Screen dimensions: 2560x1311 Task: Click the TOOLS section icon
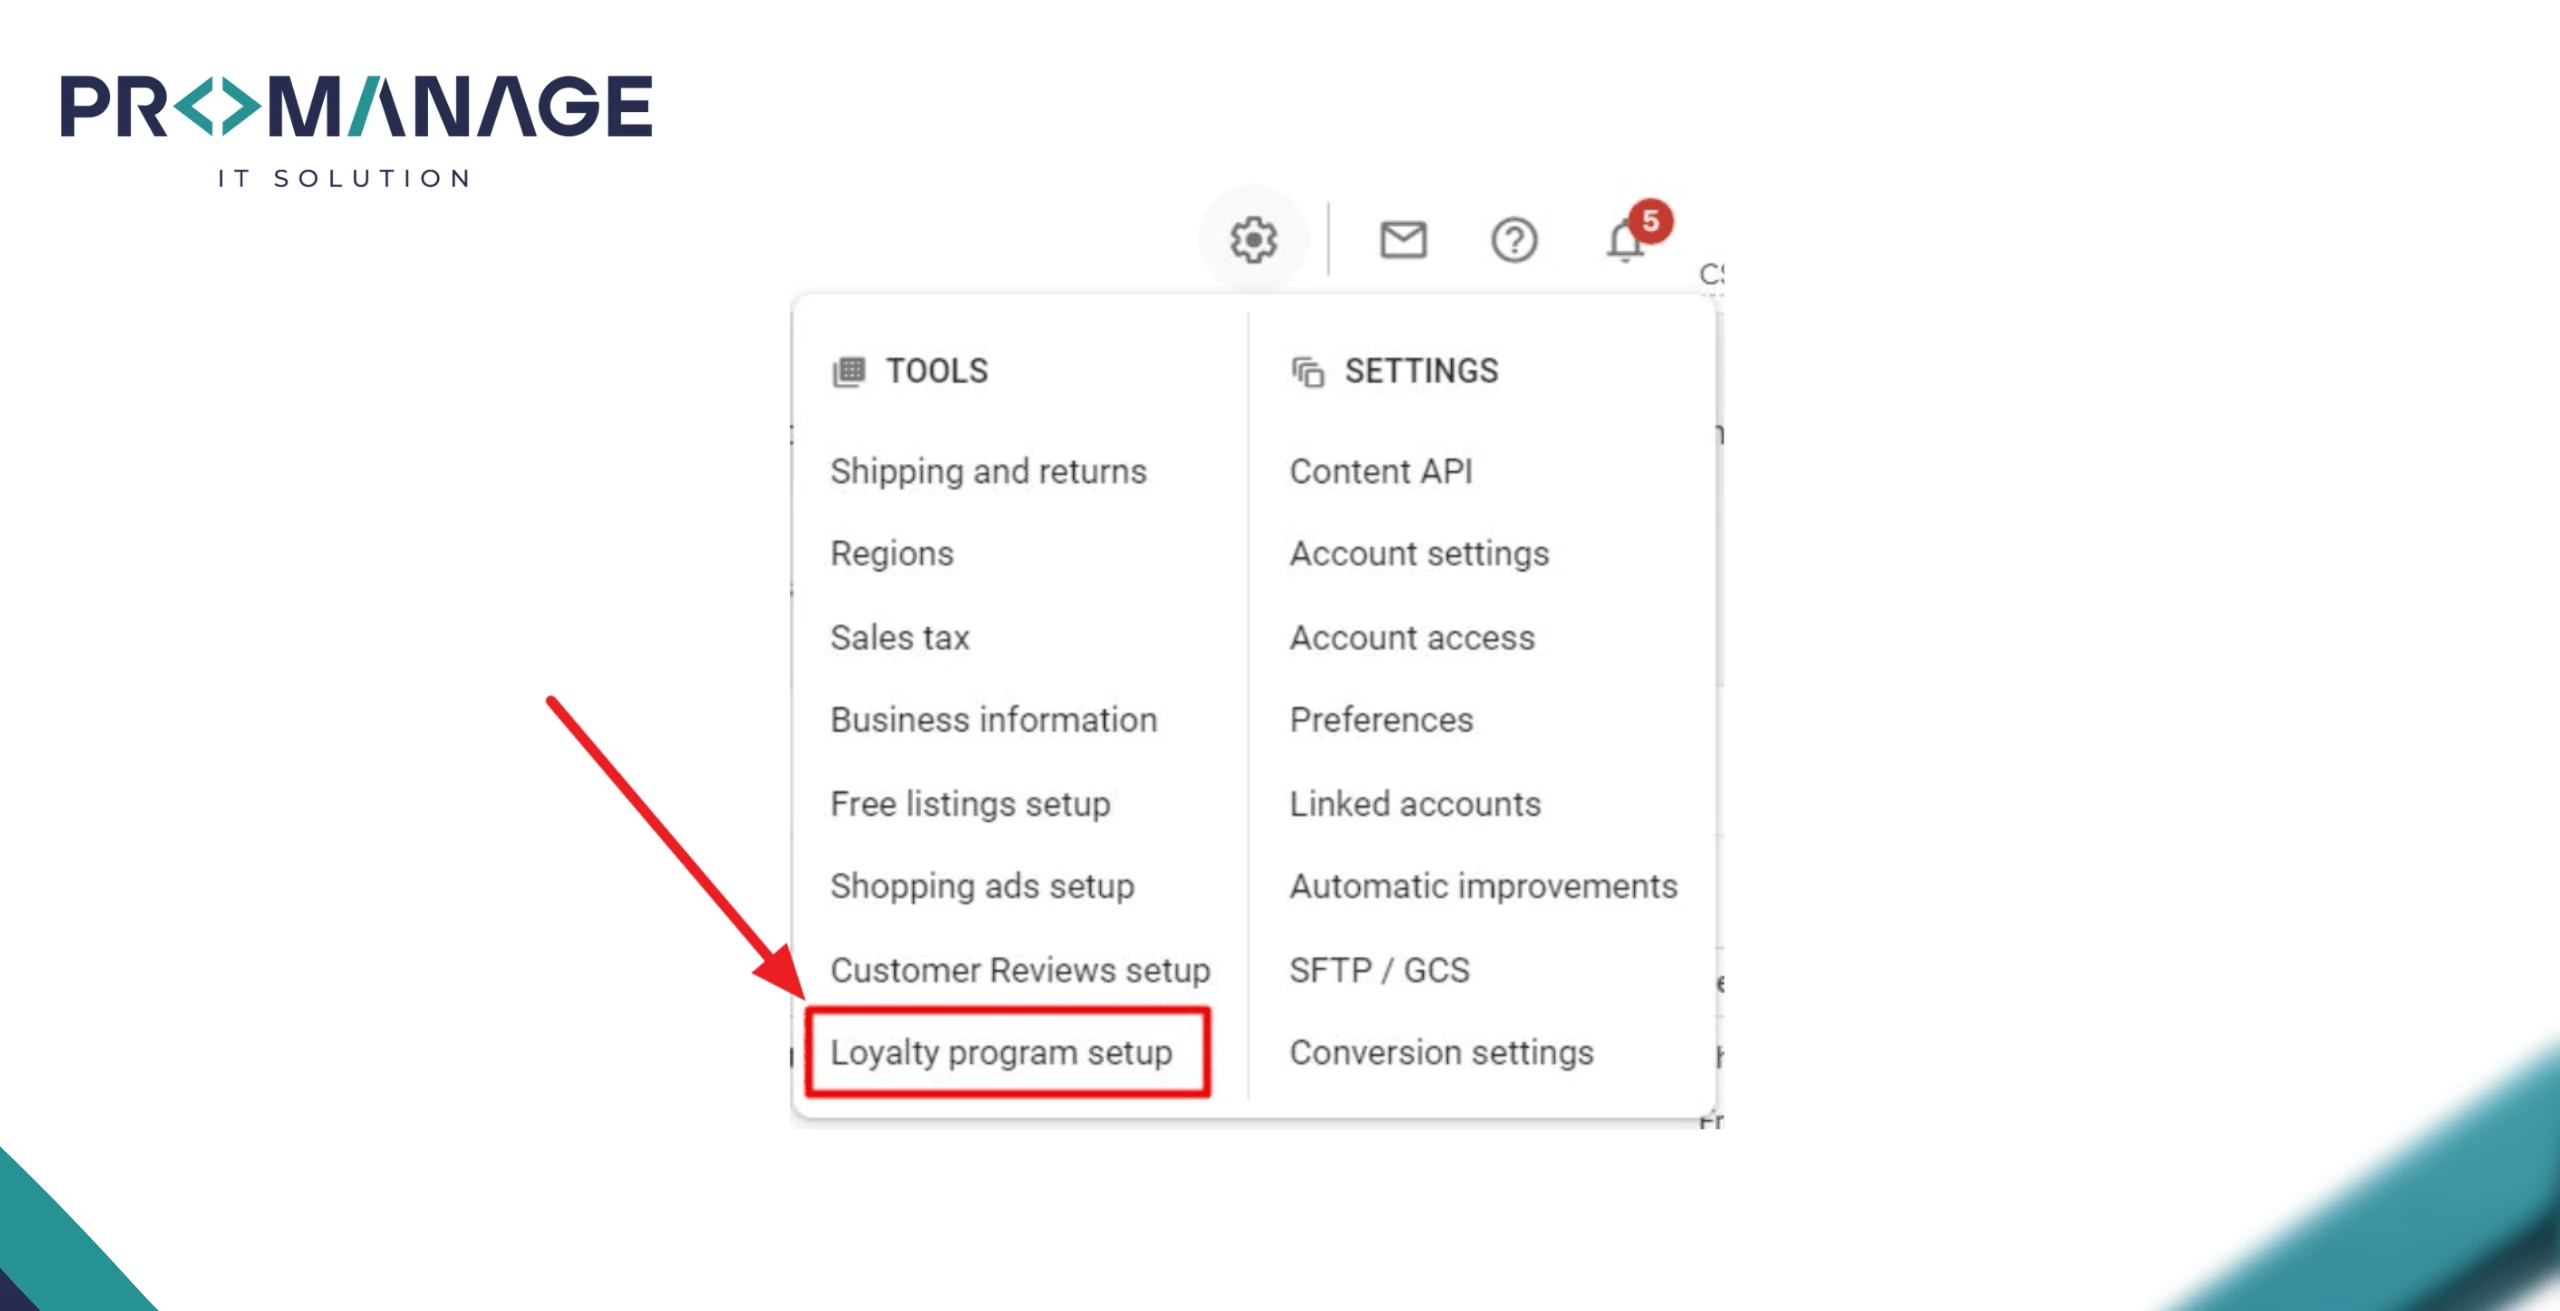click(848, 369)
